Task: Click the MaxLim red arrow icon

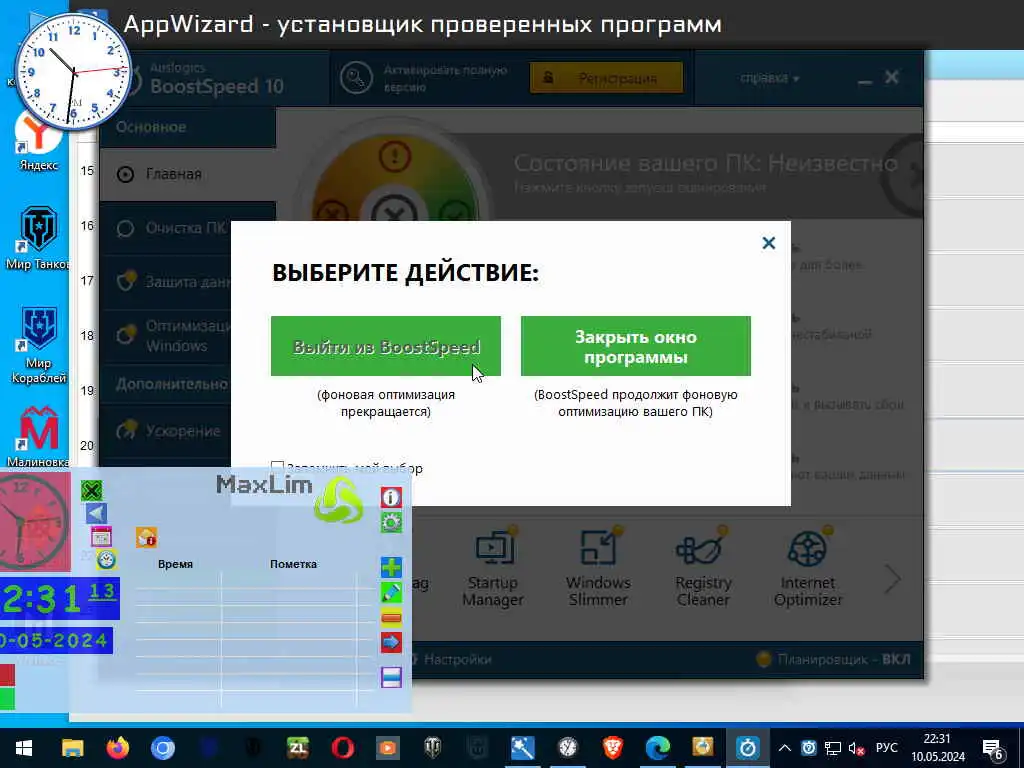Action: pos(391,643)
